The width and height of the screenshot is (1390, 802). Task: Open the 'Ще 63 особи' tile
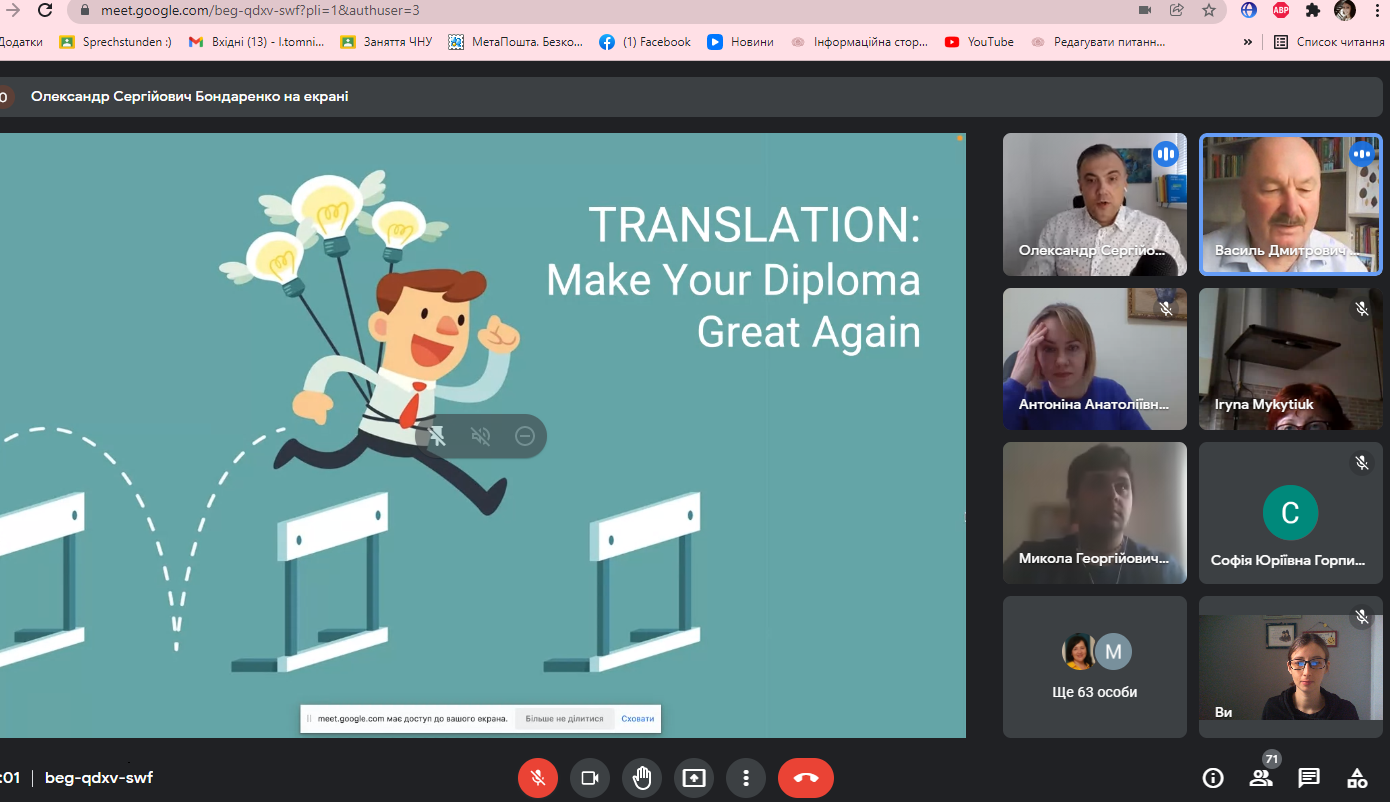coord(1095,667)
